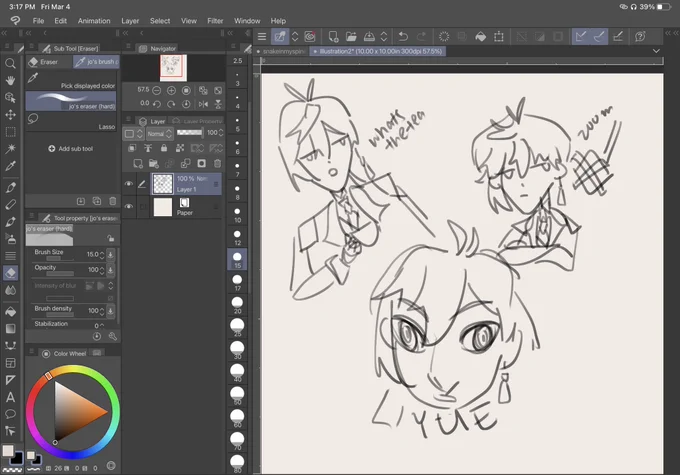
Task: Select the Text tool (letter A)
Action: (10, 397)
